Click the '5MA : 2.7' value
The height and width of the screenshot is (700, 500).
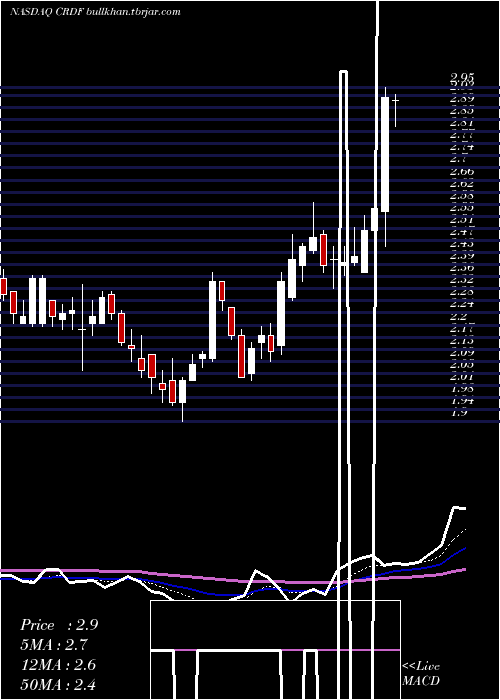(x=54, y=645)
